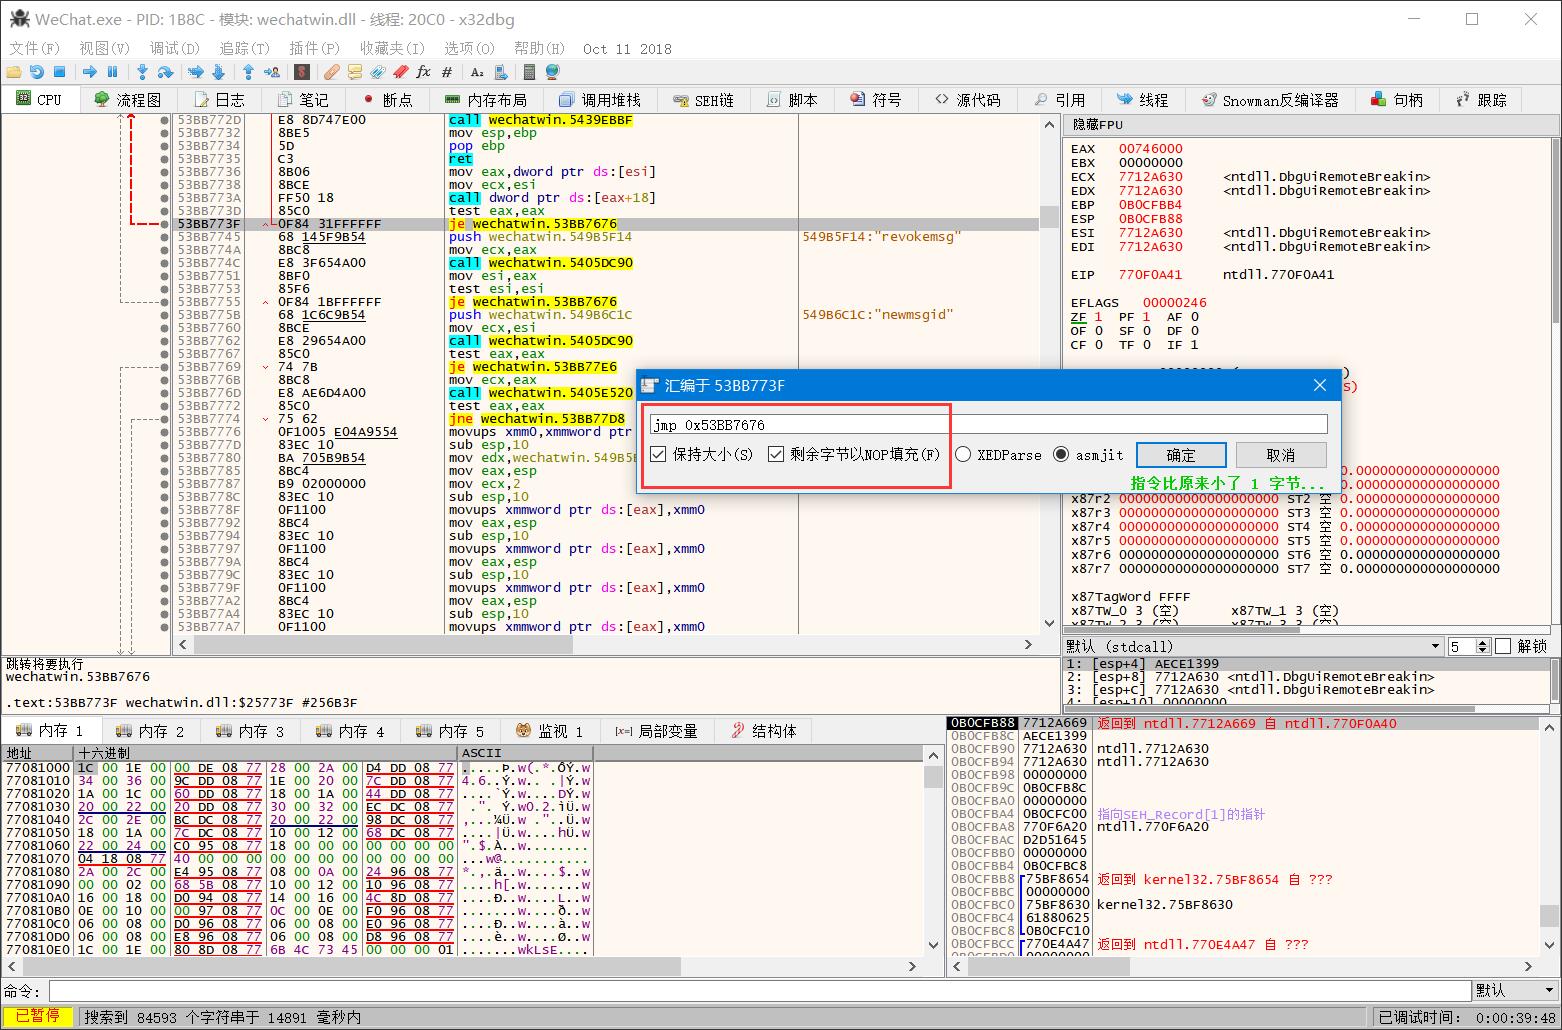The height and width of the screenshot is (1030, 1562).
Task: Step over with the curved arrow icon
Action: pyautogui.click(x=165, y=72)
